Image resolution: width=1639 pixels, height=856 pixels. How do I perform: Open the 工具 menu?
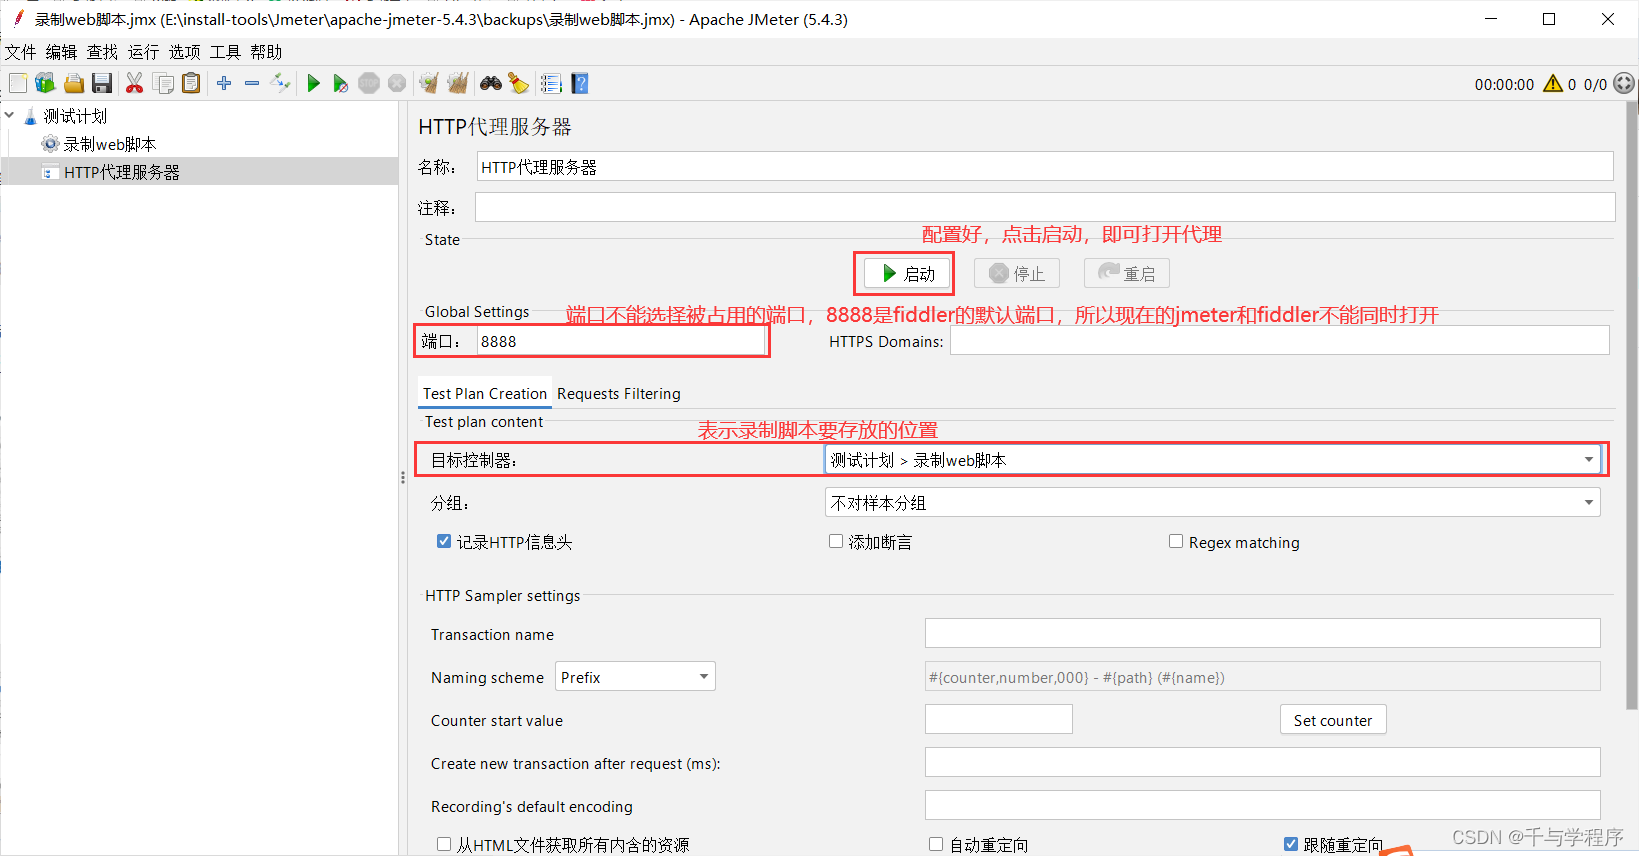(225, 52)
